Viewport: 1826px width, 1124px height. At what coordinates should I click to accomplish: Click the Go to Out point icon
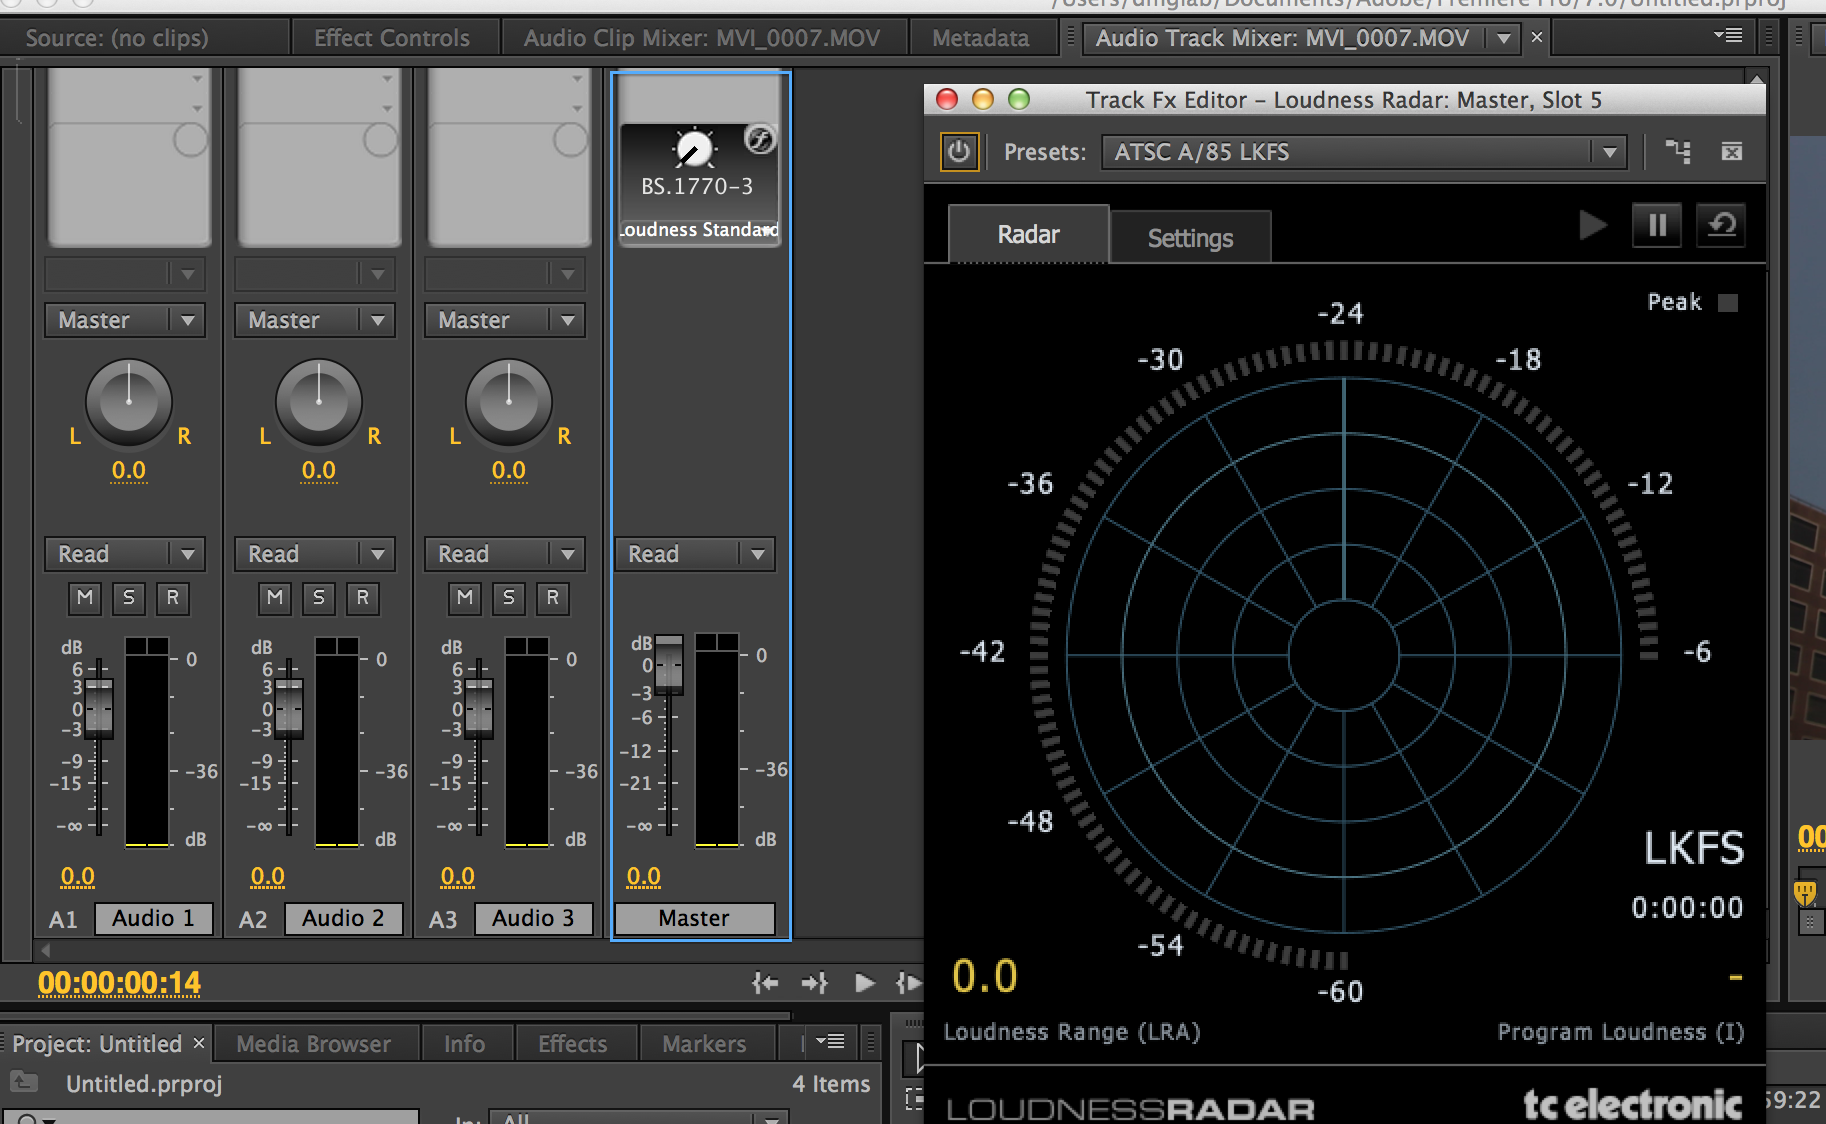(x=815, y=984)
